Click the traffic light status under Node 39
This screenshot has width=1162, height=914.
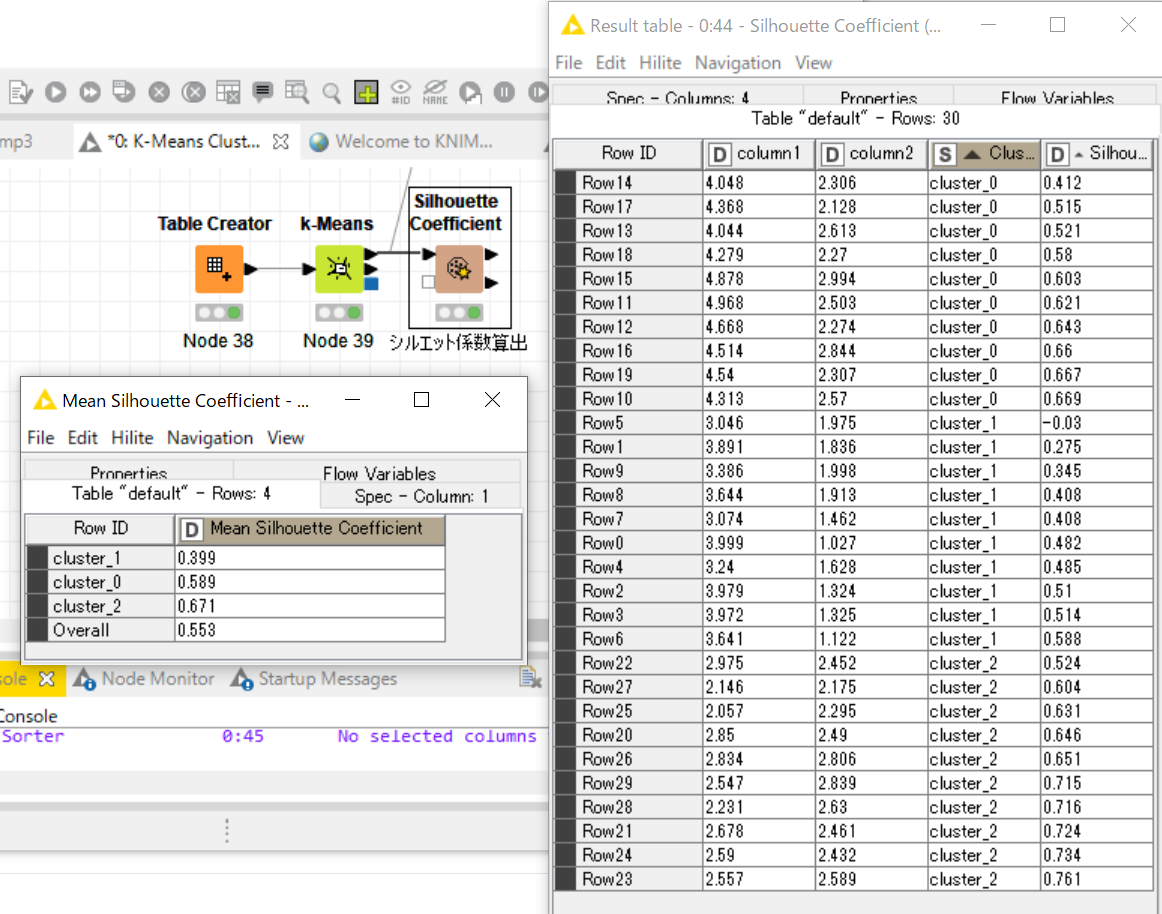pos(339,313)
